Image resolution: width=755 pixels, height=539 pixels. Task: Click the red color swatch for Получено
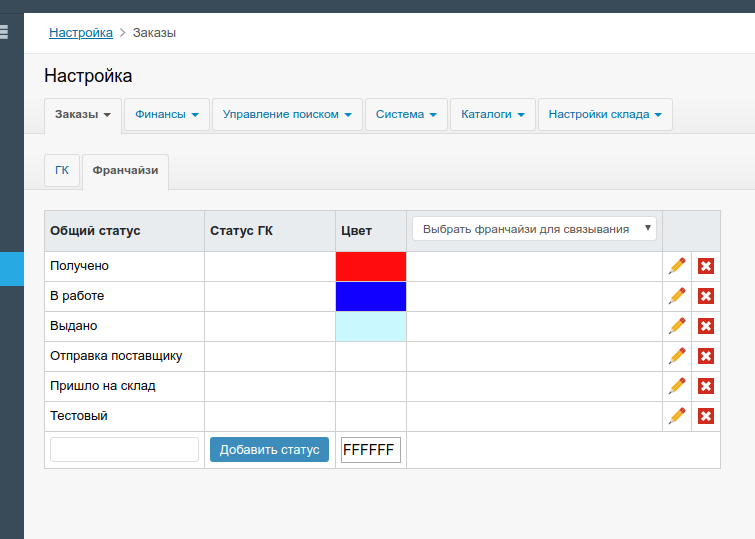tap(371, 266)
